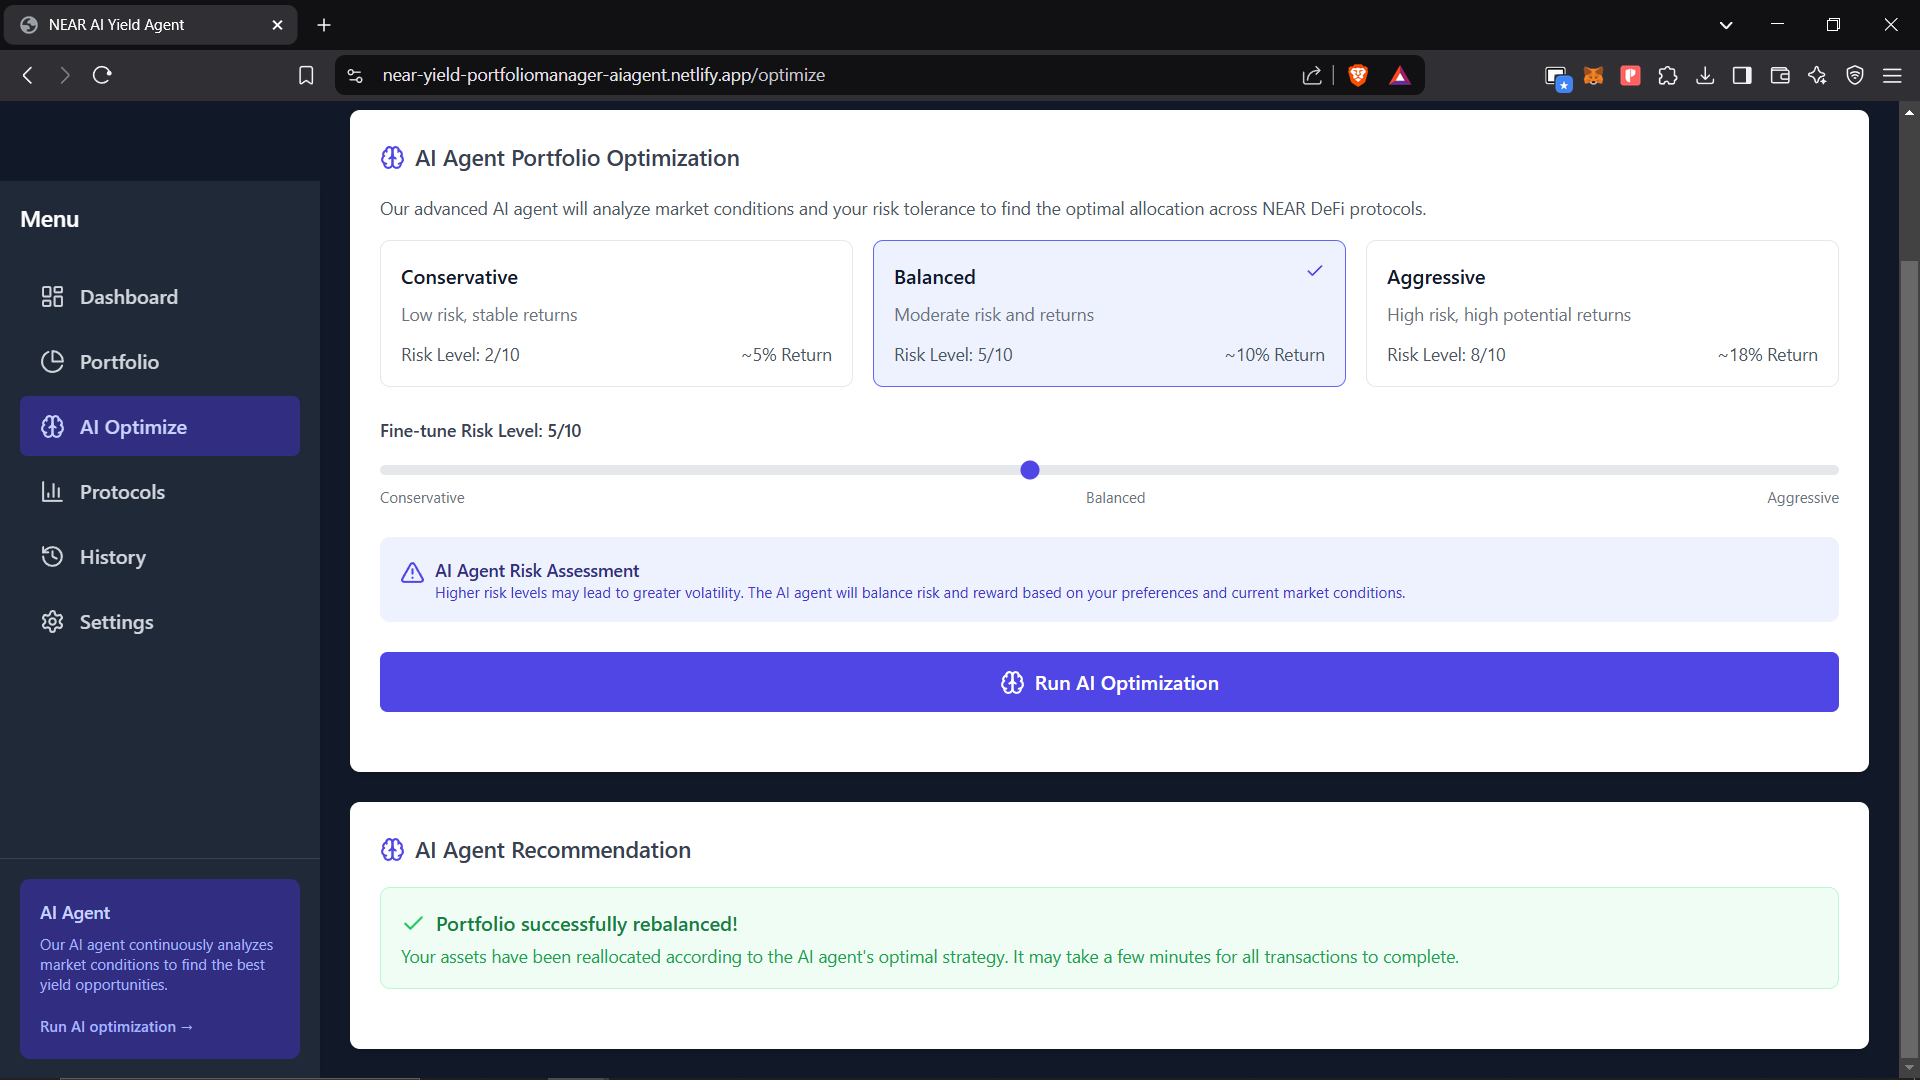Open the MetaMask fox extension
The height and width of the screenshot is (1080, 1920).
[x=1593, y=75]
